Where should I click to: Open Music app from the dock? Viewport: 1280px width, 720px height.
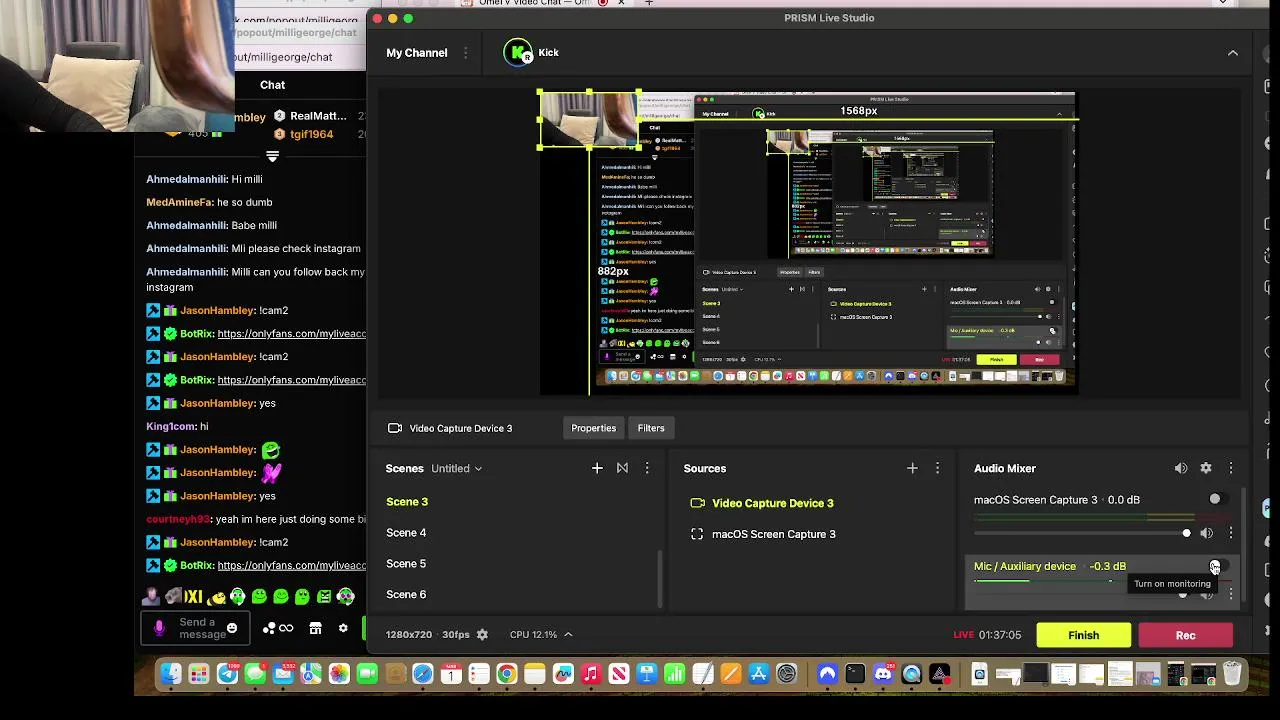(x=590, y=675)
